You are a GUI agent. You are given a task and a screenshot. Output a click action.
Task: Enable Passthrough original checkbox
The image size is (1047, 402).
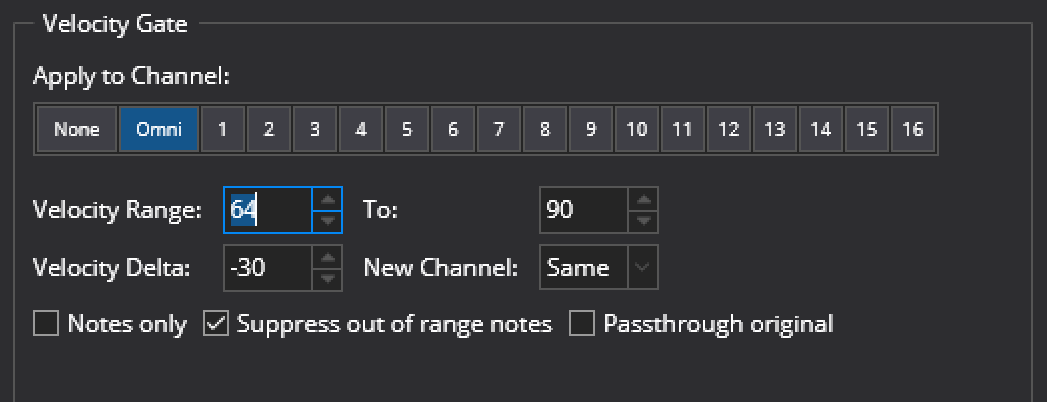tap(582, 324)
